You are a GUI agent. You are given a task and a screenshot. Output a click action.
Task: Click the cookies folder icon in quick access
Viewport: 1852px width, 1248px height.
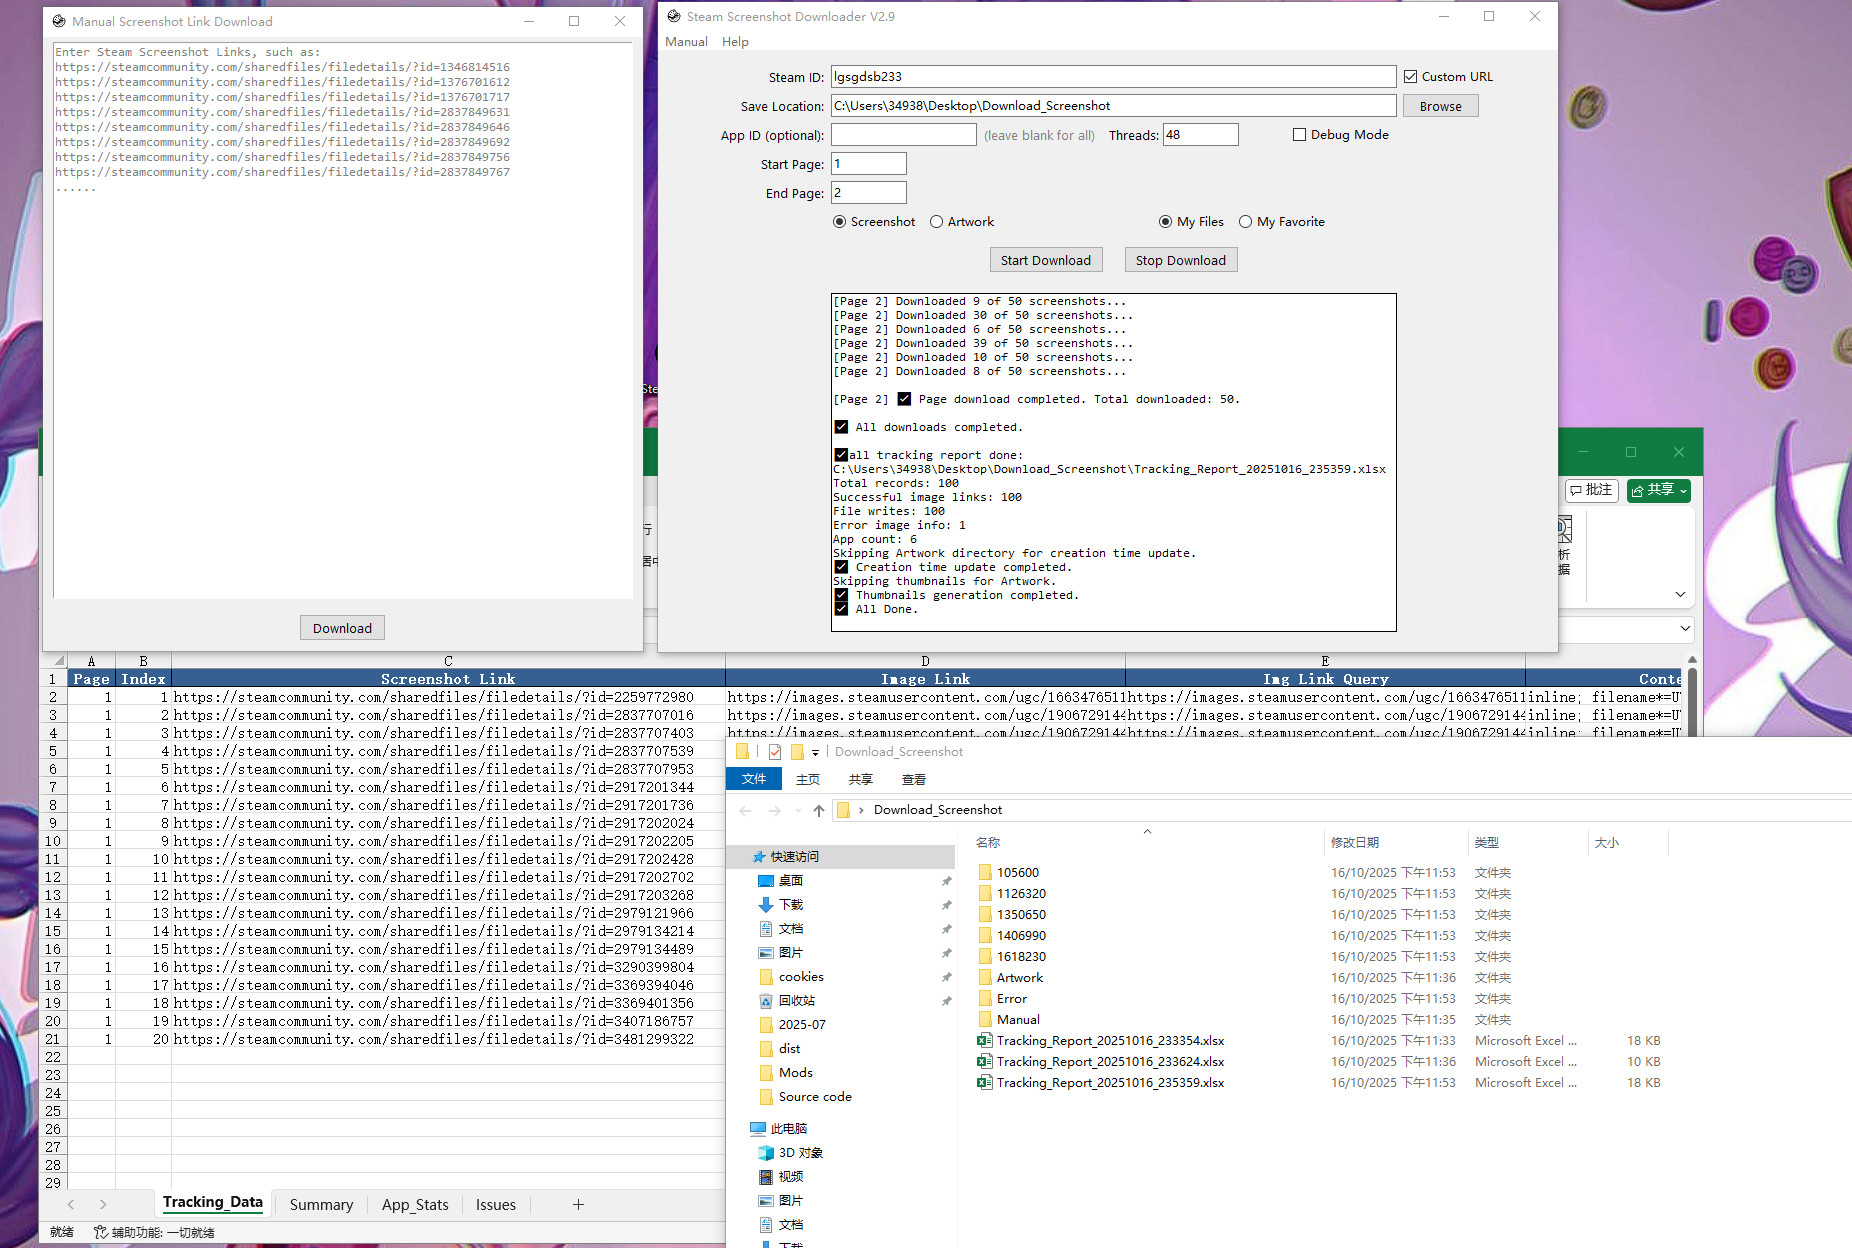coord(766,976)
